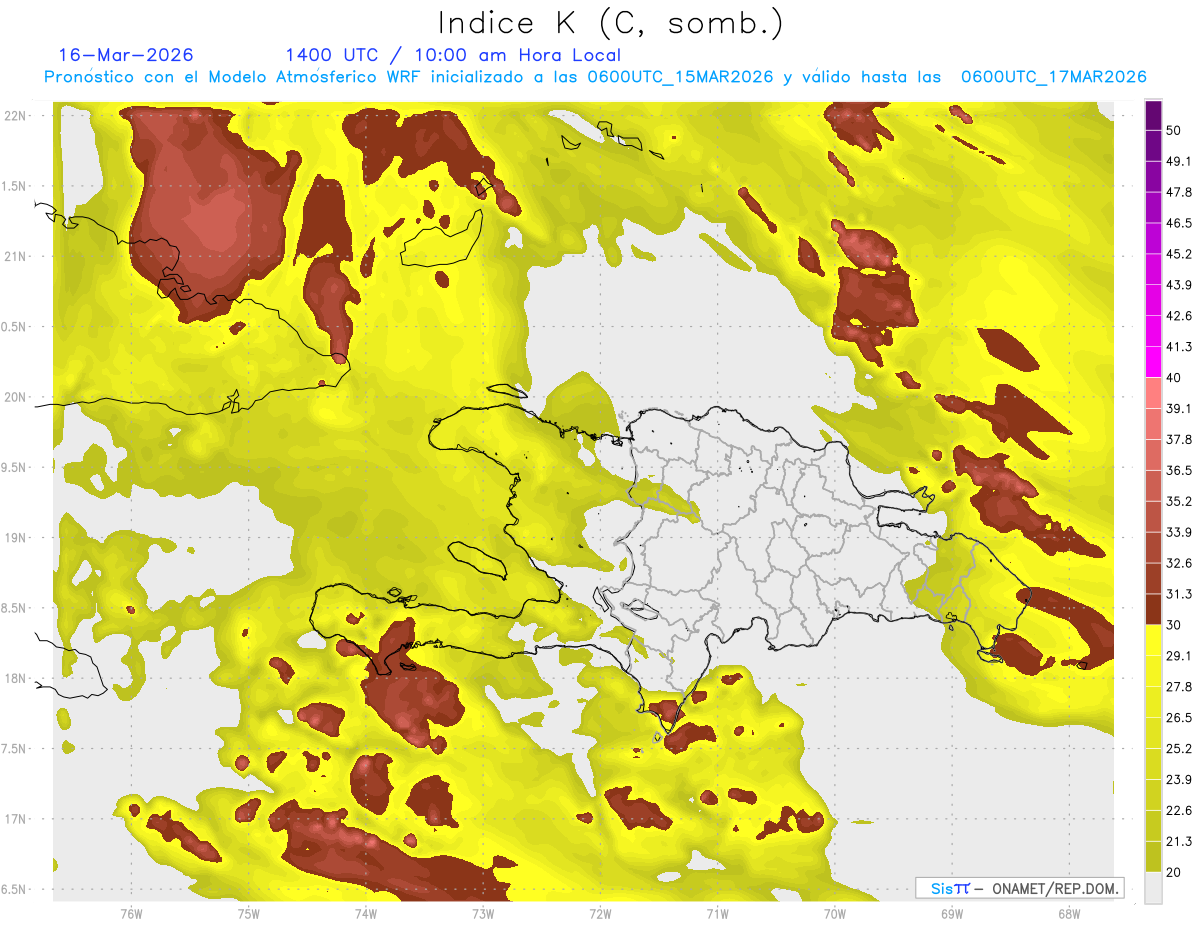Click the "30" value on the color scale

pos(1175,625)
